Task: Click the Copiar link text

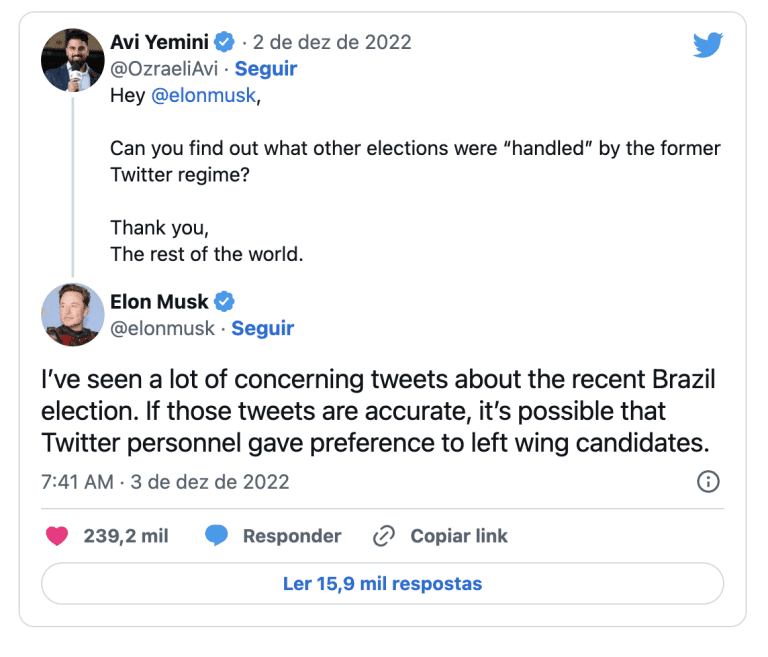Action: click(x=459, y=536)
